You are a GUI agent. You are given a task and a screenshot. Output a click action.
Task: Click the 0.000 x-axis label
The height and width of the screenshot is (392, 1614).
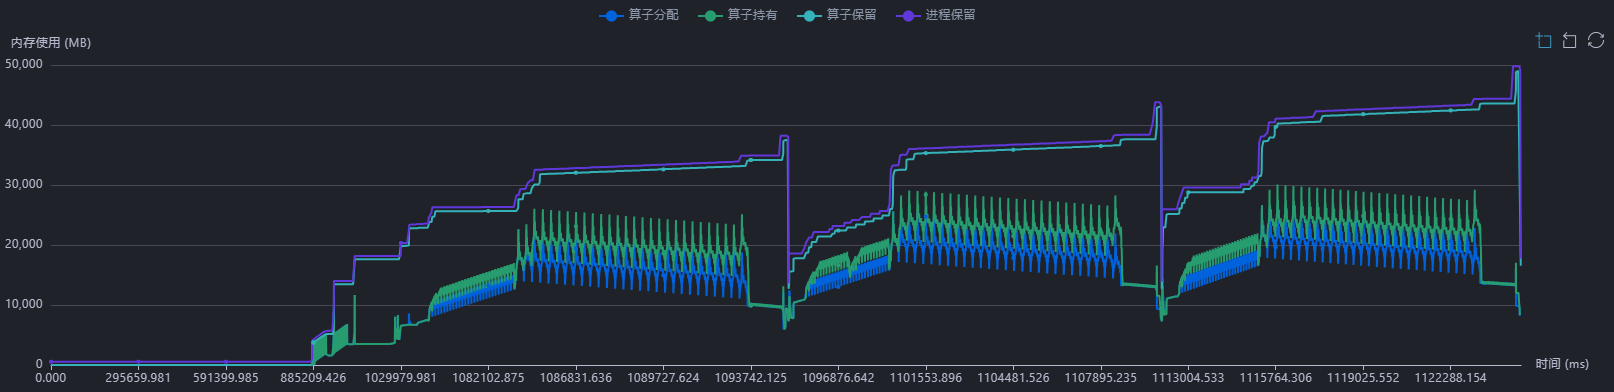[x=51, y=378]
